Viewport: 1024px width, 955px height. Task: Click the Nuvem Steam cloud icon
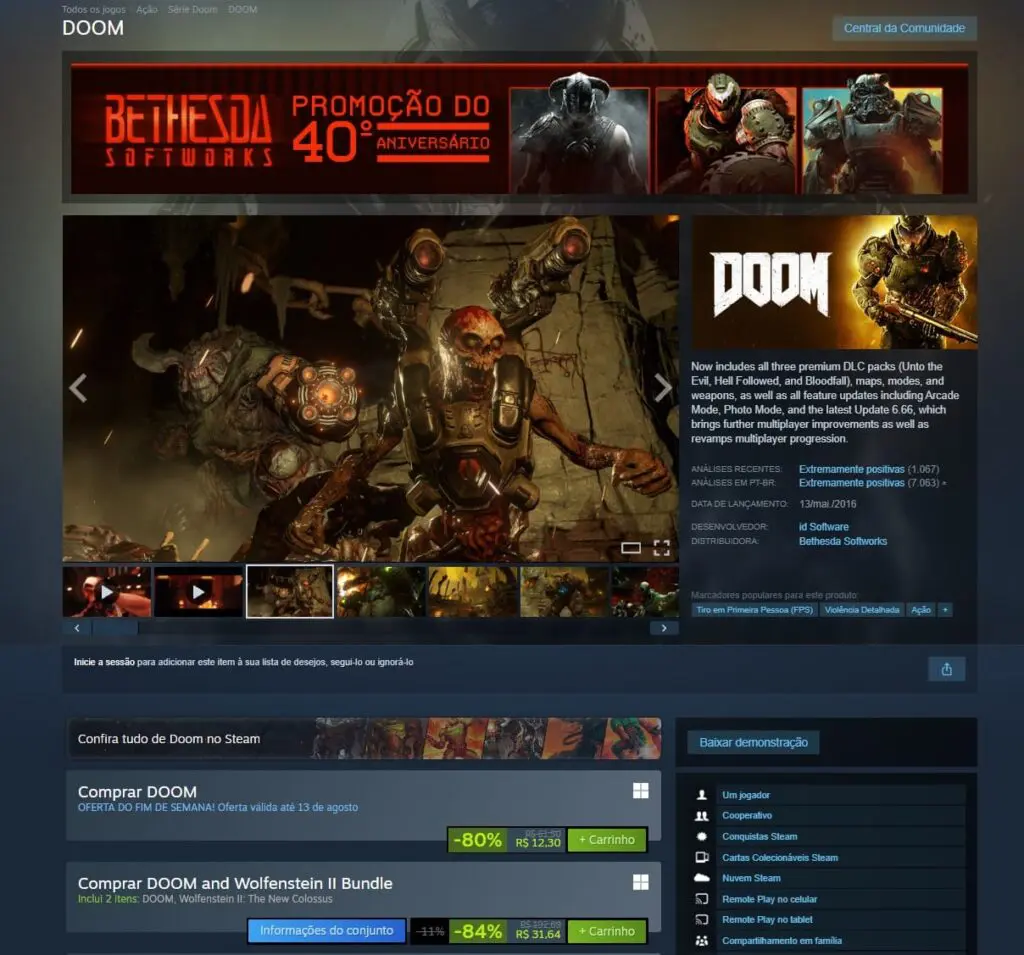(702, 878)
